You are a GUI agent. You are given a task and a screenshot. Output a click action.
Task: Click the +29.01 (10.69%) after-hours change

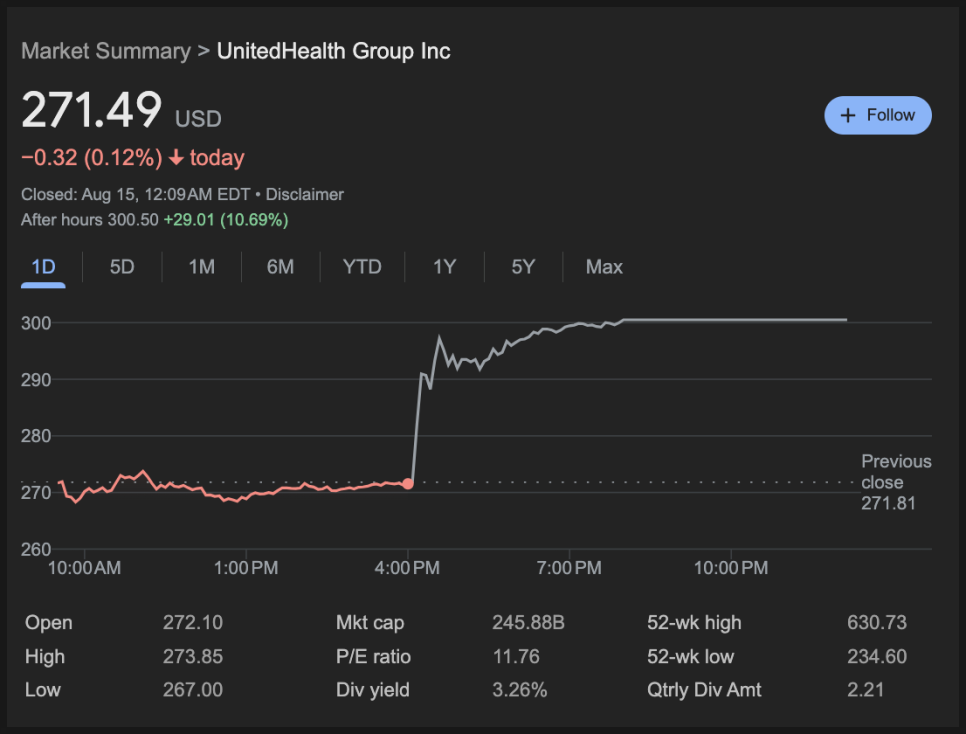[225, 220]
